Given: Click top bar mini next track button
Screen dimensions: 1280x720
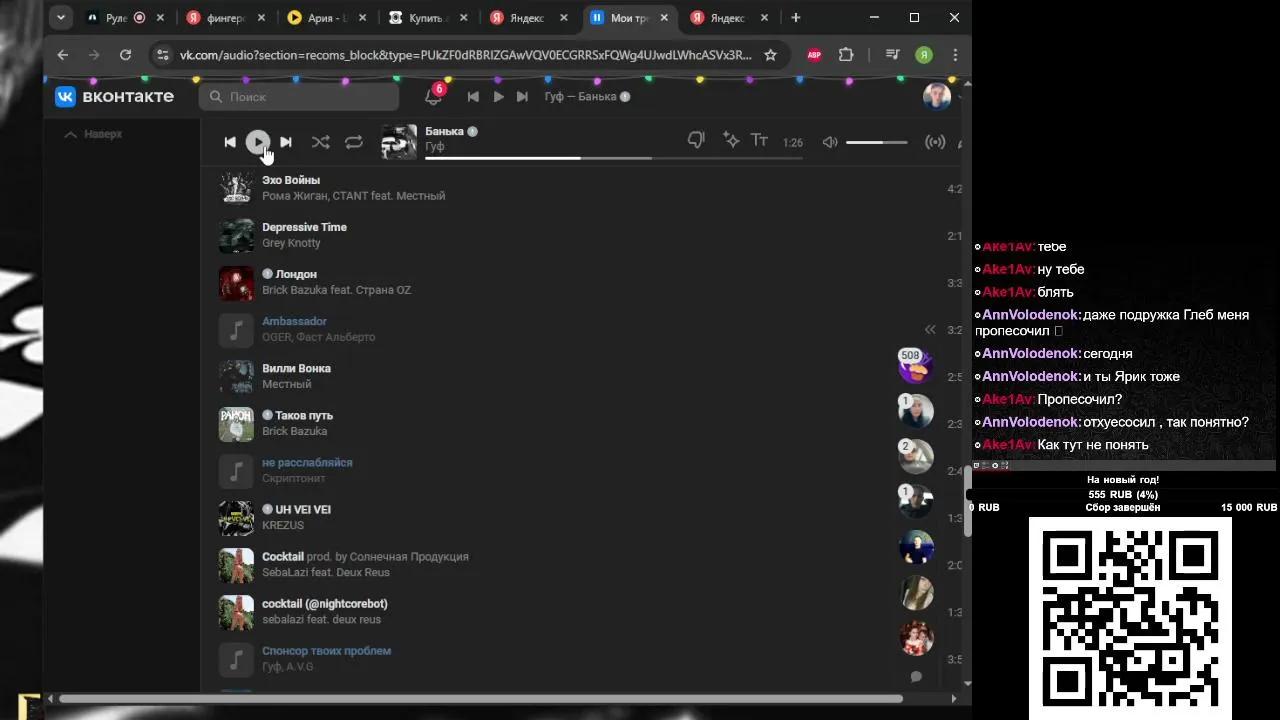Looking at the screenshot, I should click(x=522, y=96).
